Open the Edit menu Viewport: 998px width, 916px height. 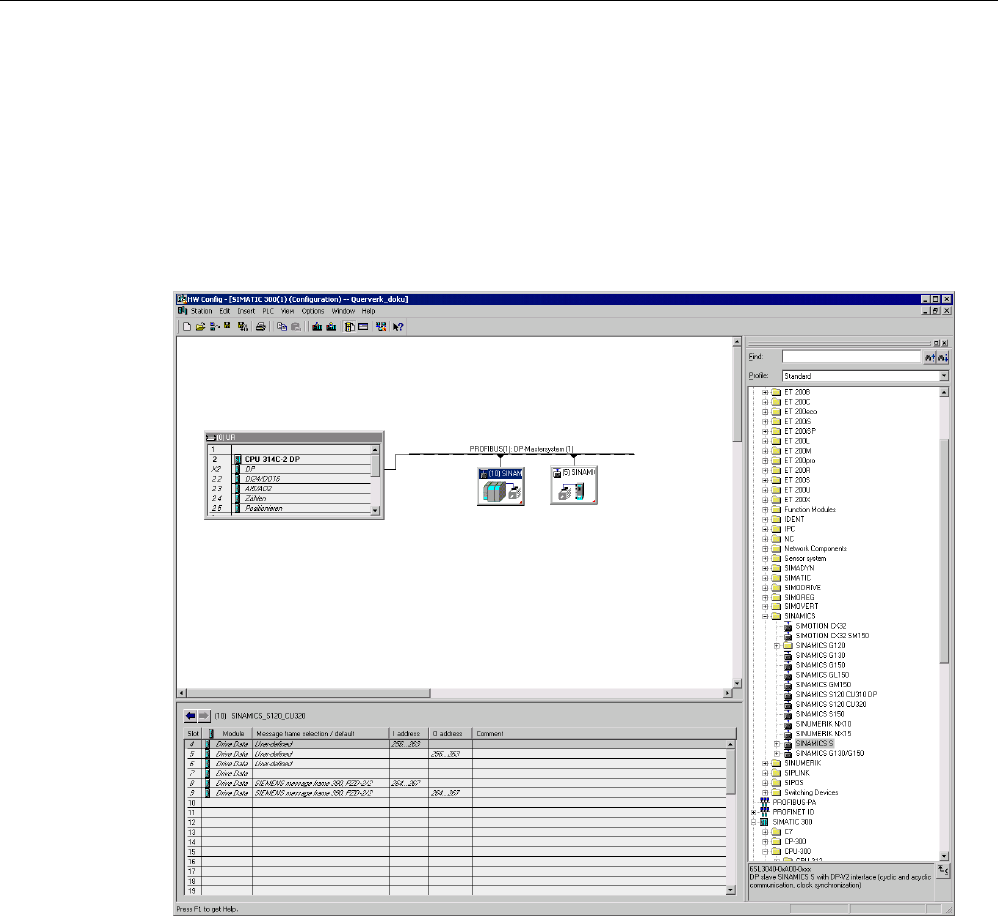click(225, 311)
